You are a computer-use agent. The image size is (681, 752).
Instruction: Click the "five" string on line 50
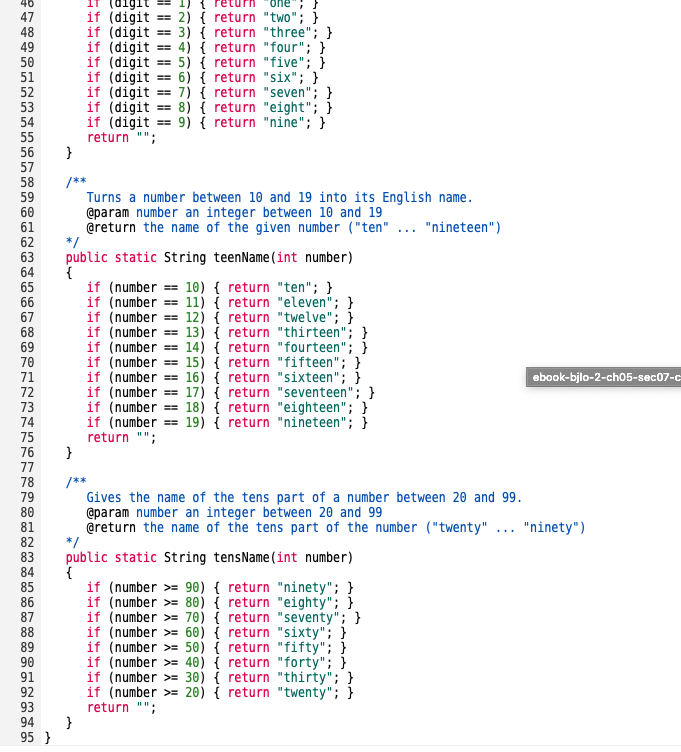pos(284,63)
